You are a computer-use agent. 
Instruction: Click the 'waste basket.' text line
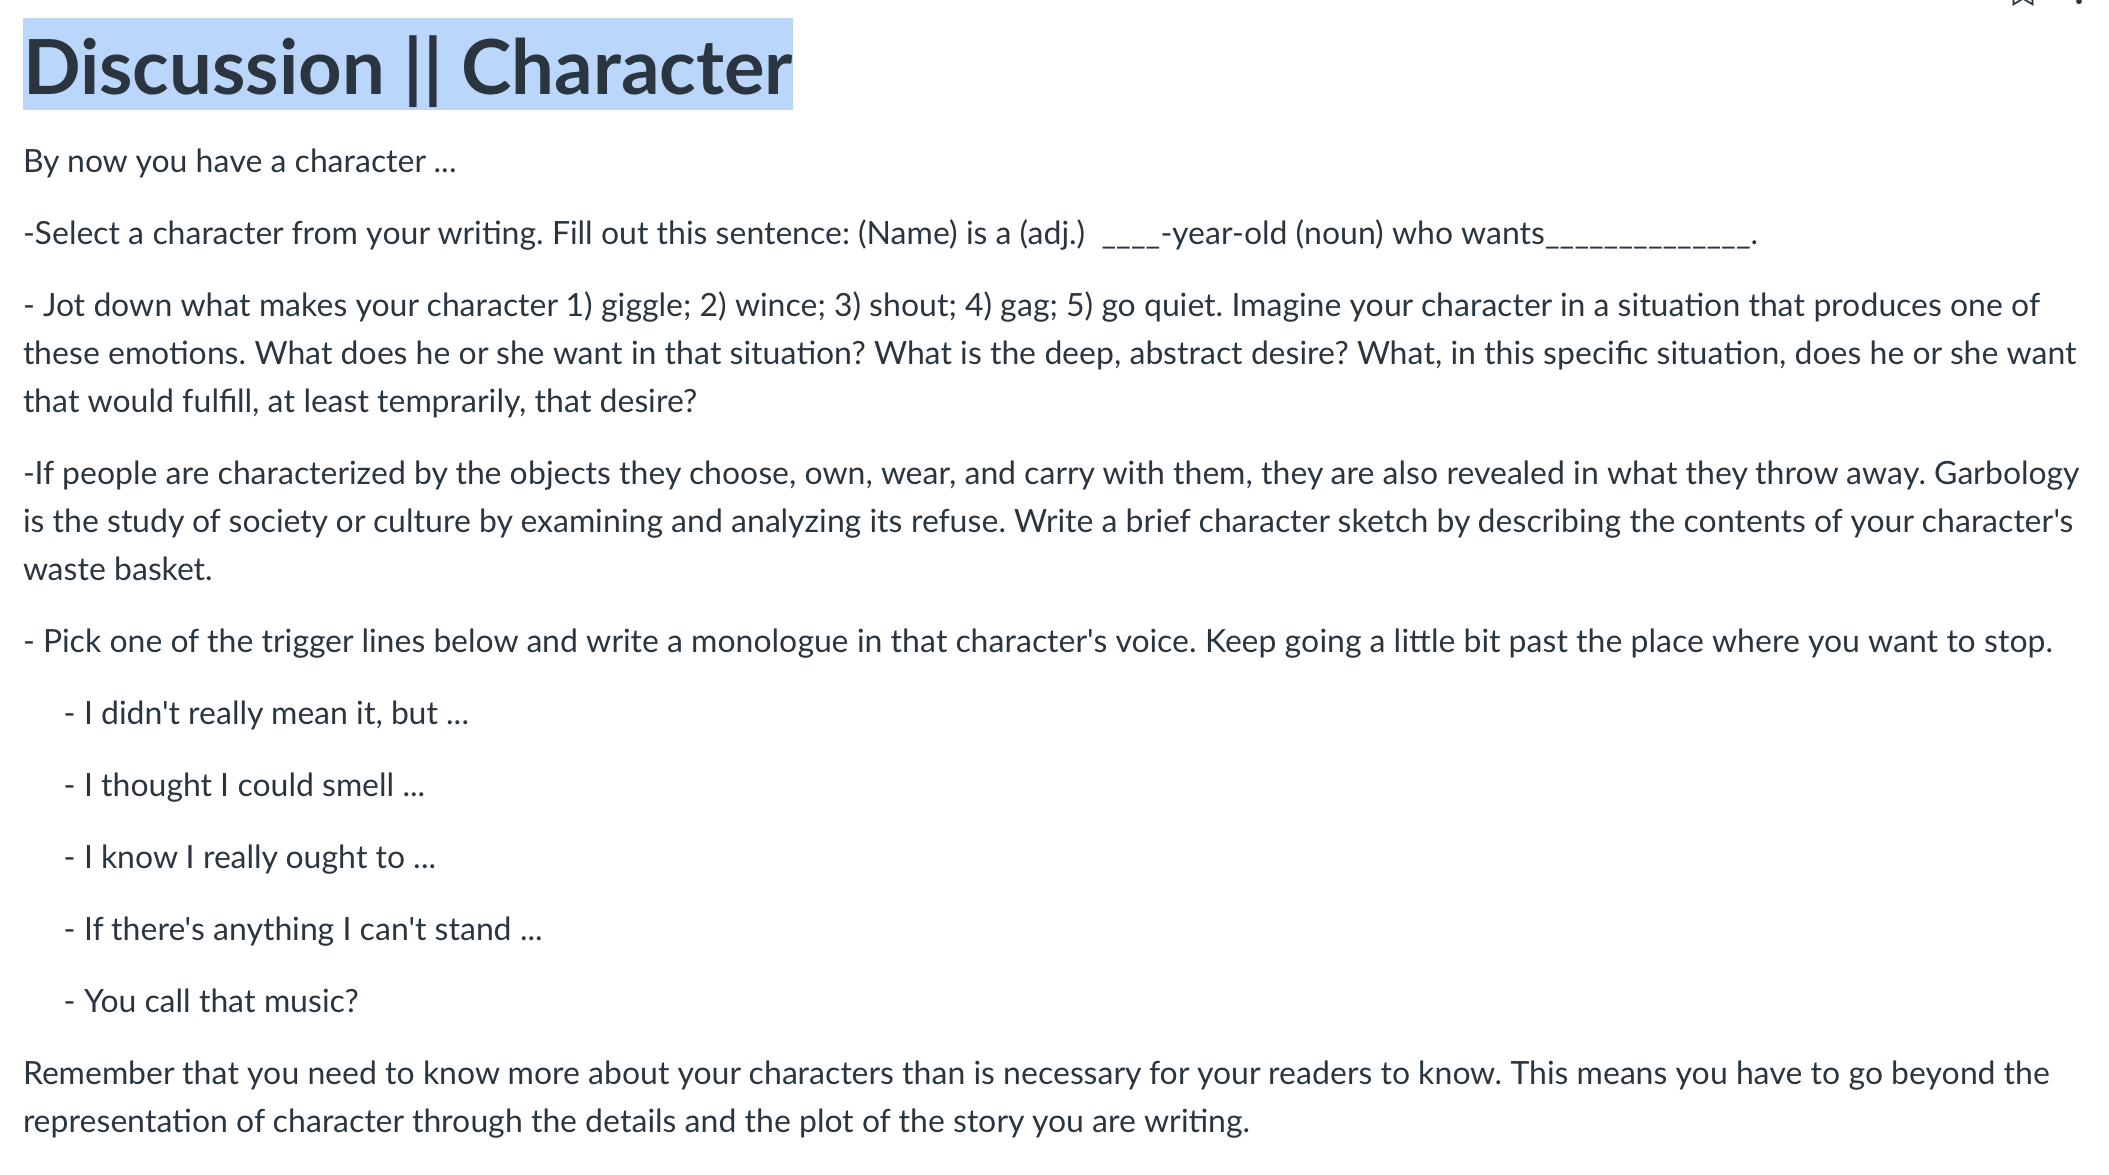tap(118, 570)
